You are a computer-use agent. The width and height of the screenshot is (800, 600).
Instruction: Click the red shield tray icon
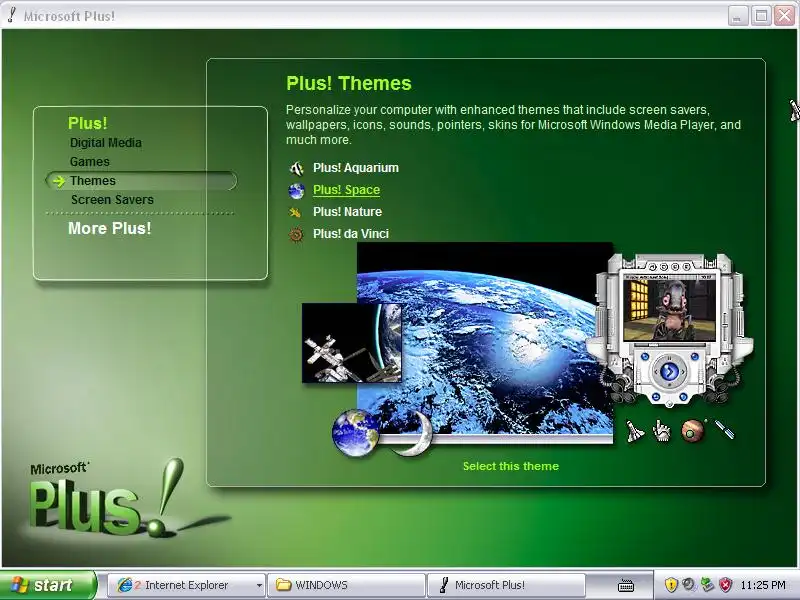pyautogui.click(x=726, y=585)
